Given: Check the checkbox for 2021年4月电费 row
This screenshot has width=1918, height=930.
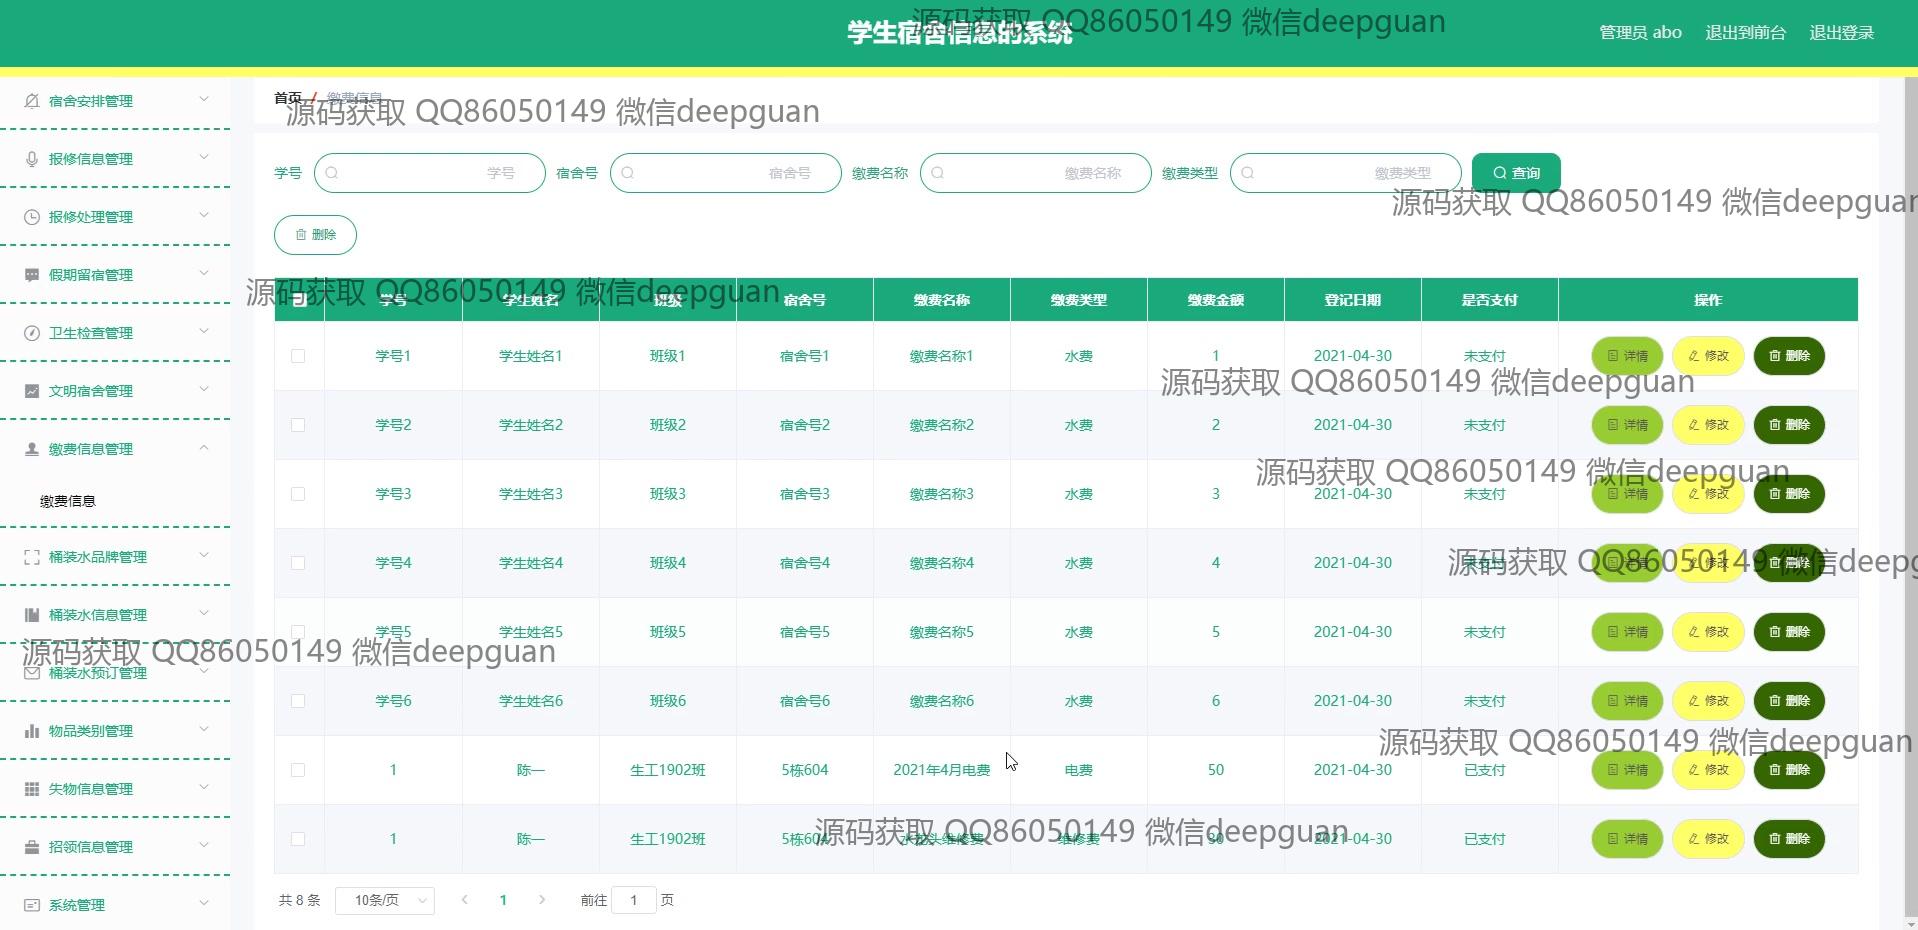Looking at the screenshot, I should click(298, 770).
